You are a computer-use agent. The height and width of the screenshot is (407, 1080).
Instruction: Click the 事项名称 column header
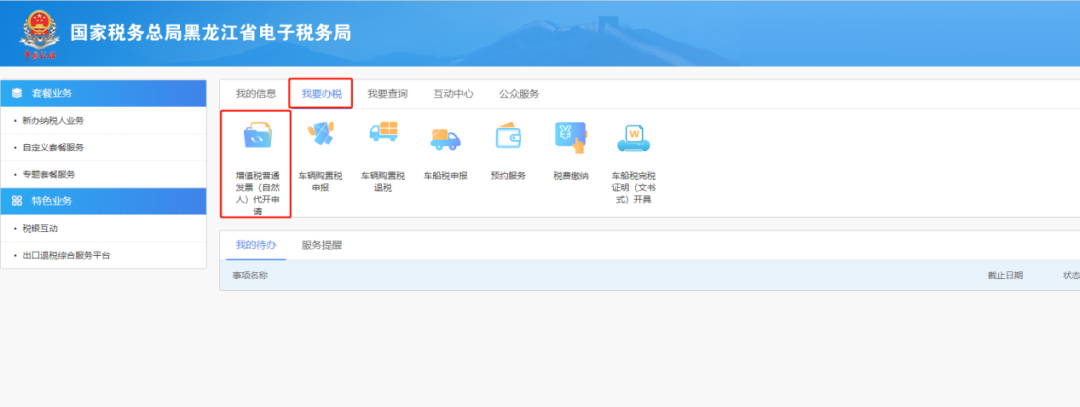[x=250, y=275]
